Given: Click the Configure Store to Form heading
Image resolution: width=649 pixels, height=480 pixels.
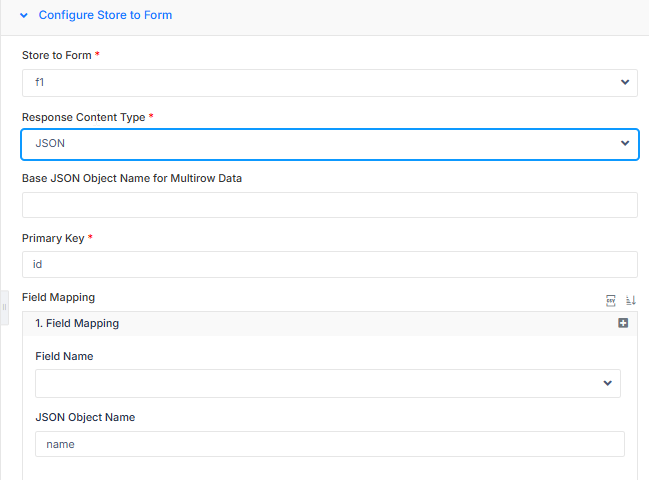Looking at the screenshot, I should (x=105, y=16).
